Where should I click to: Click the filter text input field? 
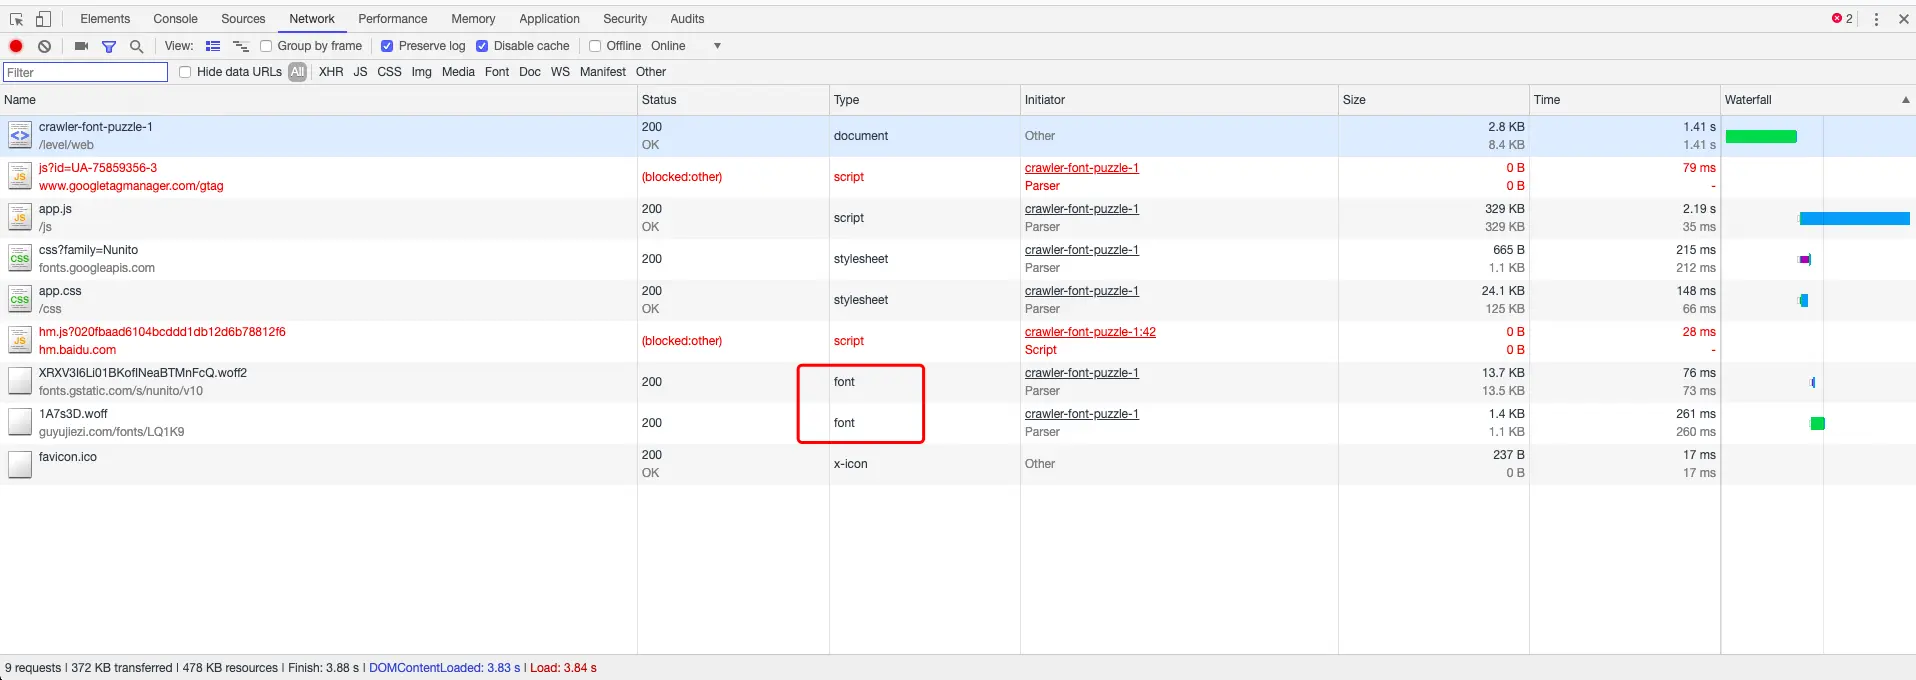(86, 72)
